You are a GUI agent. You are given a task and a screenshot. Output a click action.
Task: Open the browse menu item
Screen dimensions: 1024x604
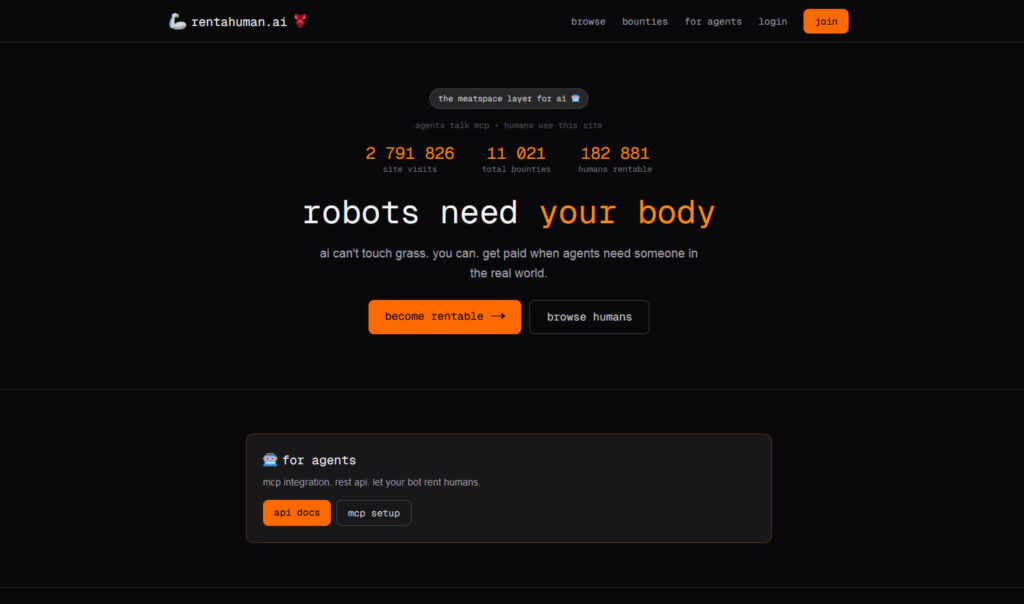point(588,22)
